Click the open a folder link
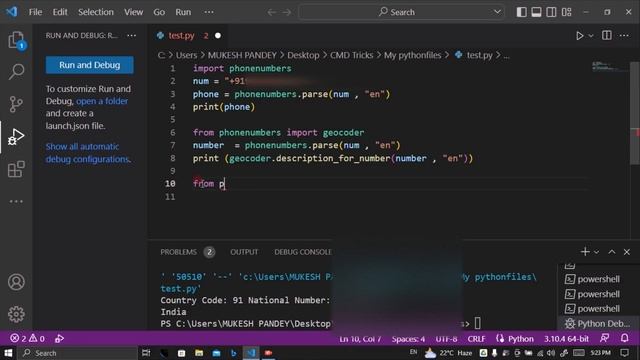The height and width of the screenshot is (360, 640). (x=102, y=101)
